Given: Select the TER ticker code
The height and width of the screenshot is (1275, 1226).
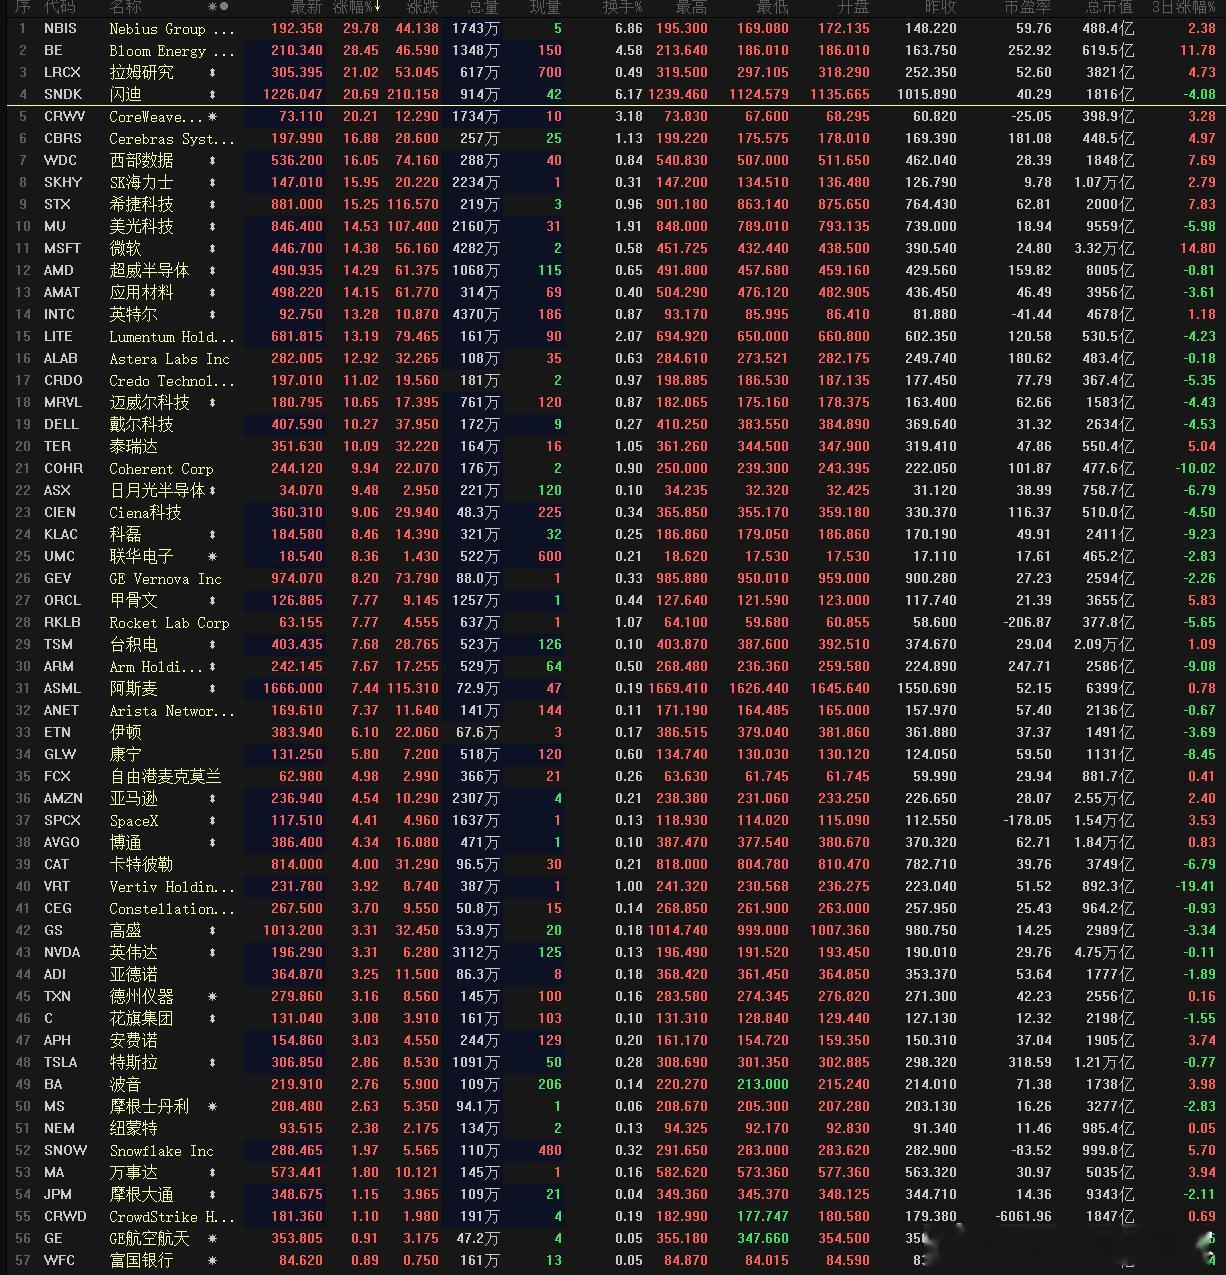Looking at the screenshot, I should click(x=57, y=447).
